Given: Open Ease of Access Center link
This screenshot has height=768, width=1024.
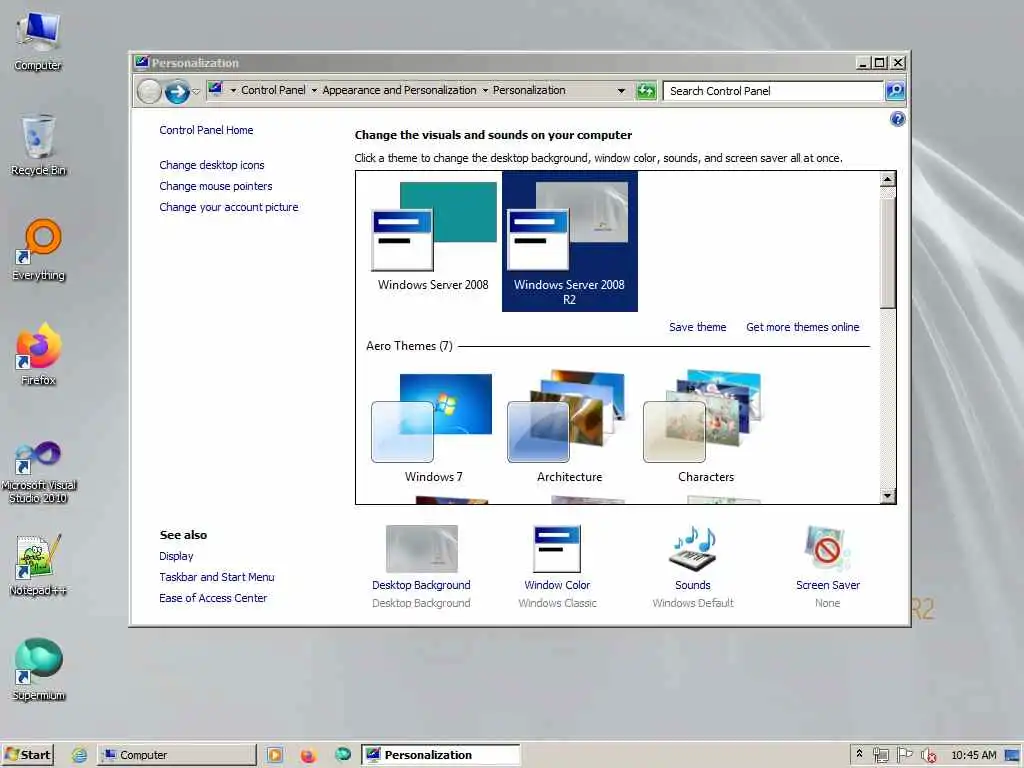Looking at the screenshot, I should click(x=213, y=598).
